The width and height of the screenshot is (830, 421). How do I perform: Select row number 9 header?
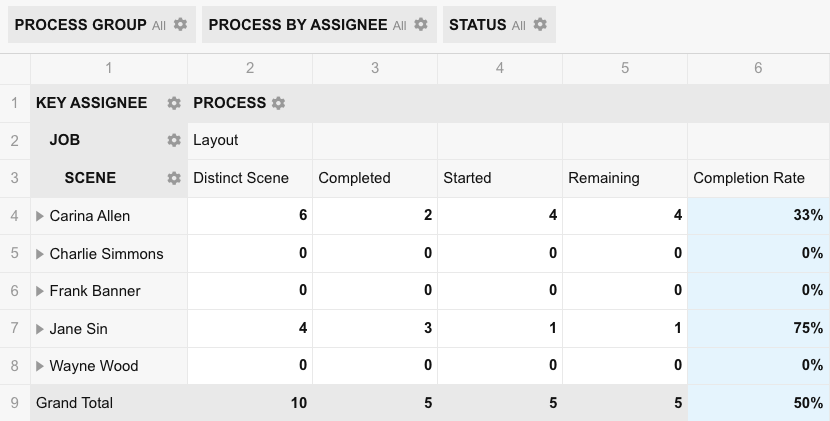pyautogui.click(x=15, y=403)
